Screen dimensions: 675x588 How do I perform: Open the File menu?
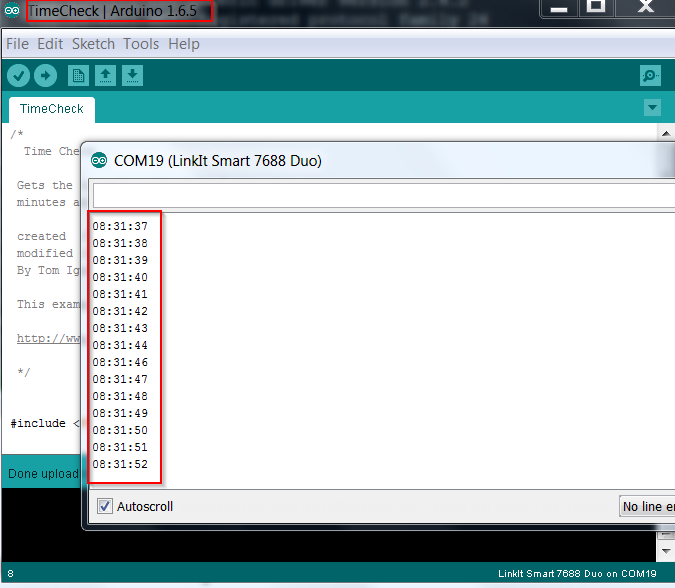pos(18,44)
